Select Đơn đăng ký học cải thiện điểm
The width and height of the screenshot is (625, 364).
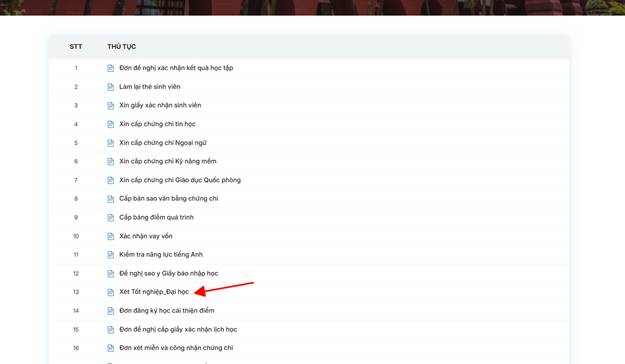click(x=167, y=311)
